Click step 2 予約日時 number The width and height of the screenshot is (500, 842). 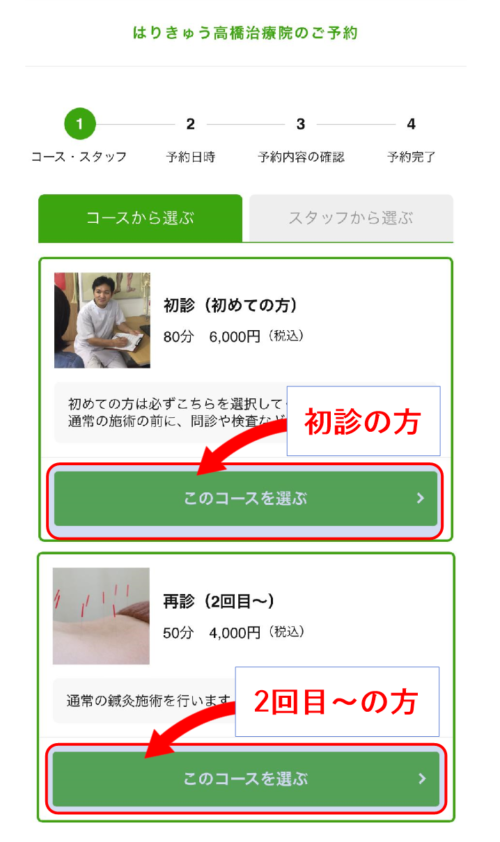click(x=191, y=124)
